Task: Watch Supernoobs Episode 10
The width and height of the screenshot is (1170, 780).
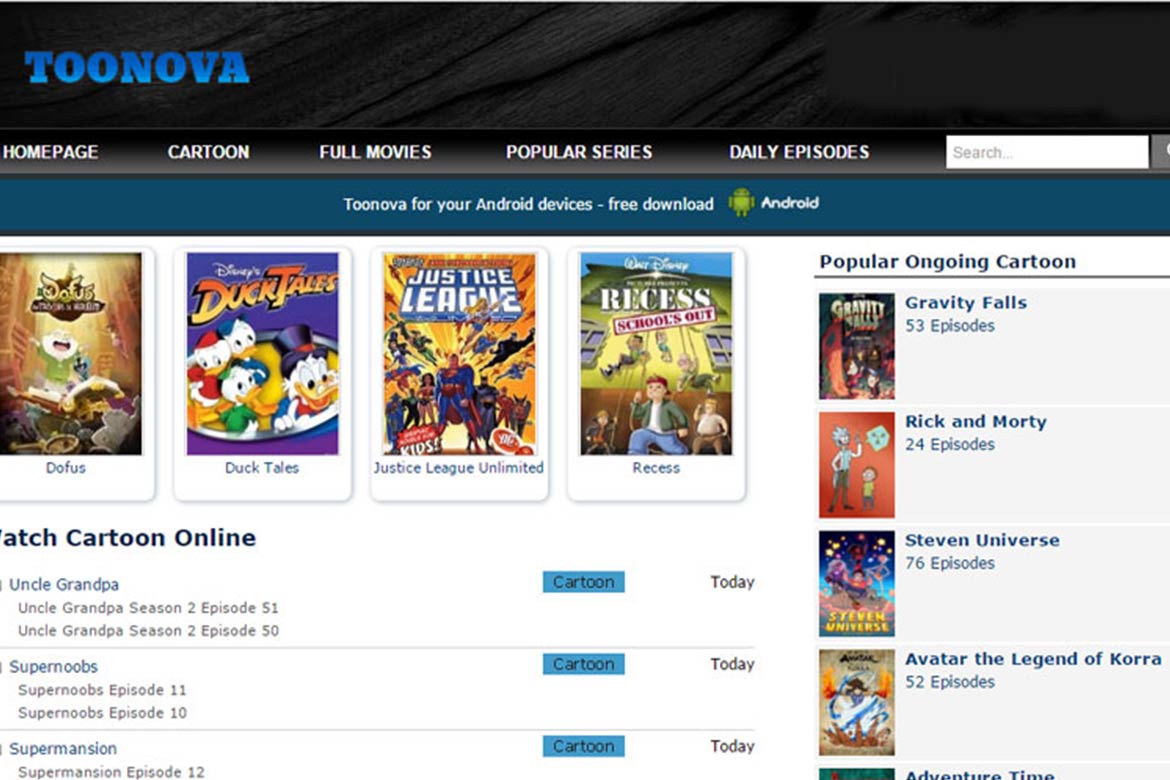Action: coord(102,713)
